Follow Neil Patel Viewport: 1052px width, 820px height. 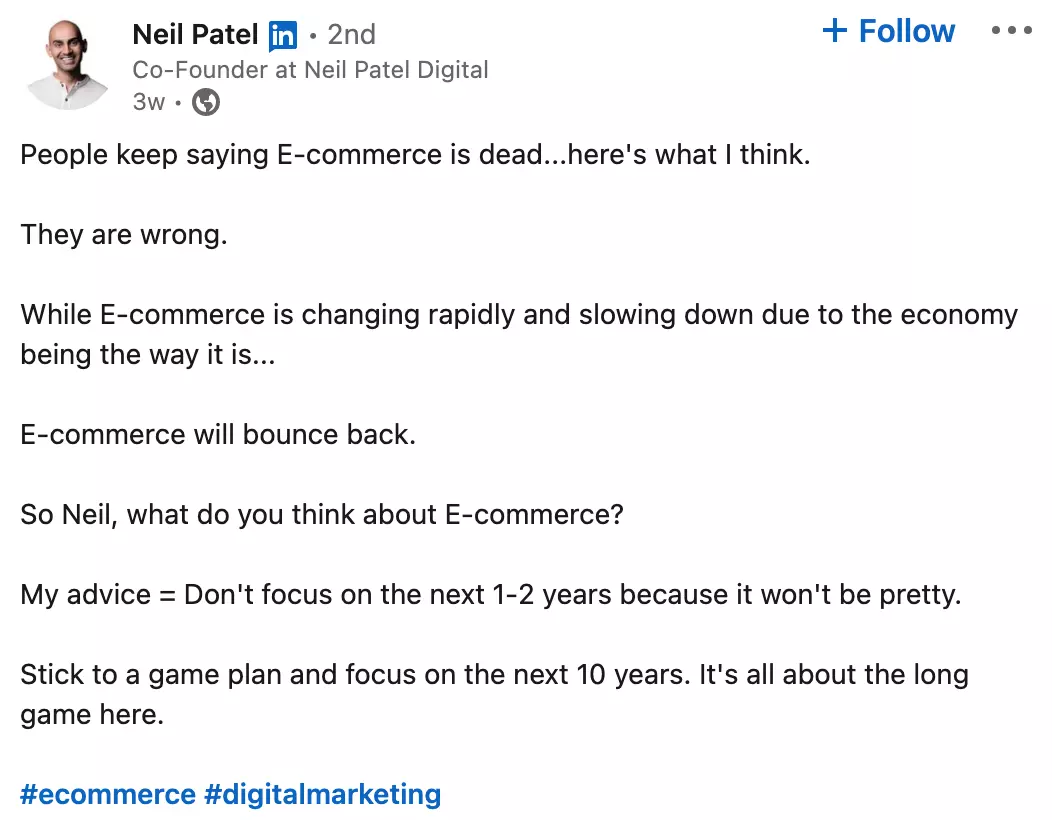(x=888, y=30)
